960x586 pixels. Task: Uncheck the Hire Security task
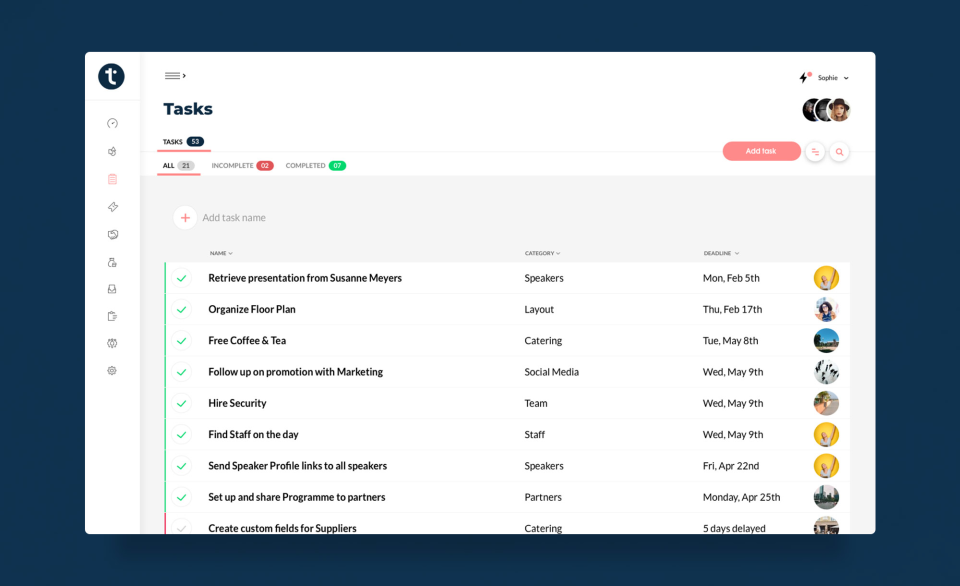[181, 404]
